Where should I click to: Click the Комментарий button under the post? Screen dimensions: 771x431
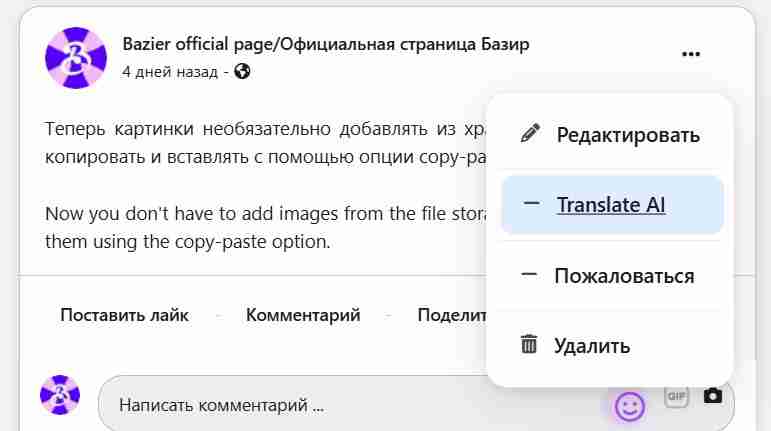(303, 315)
